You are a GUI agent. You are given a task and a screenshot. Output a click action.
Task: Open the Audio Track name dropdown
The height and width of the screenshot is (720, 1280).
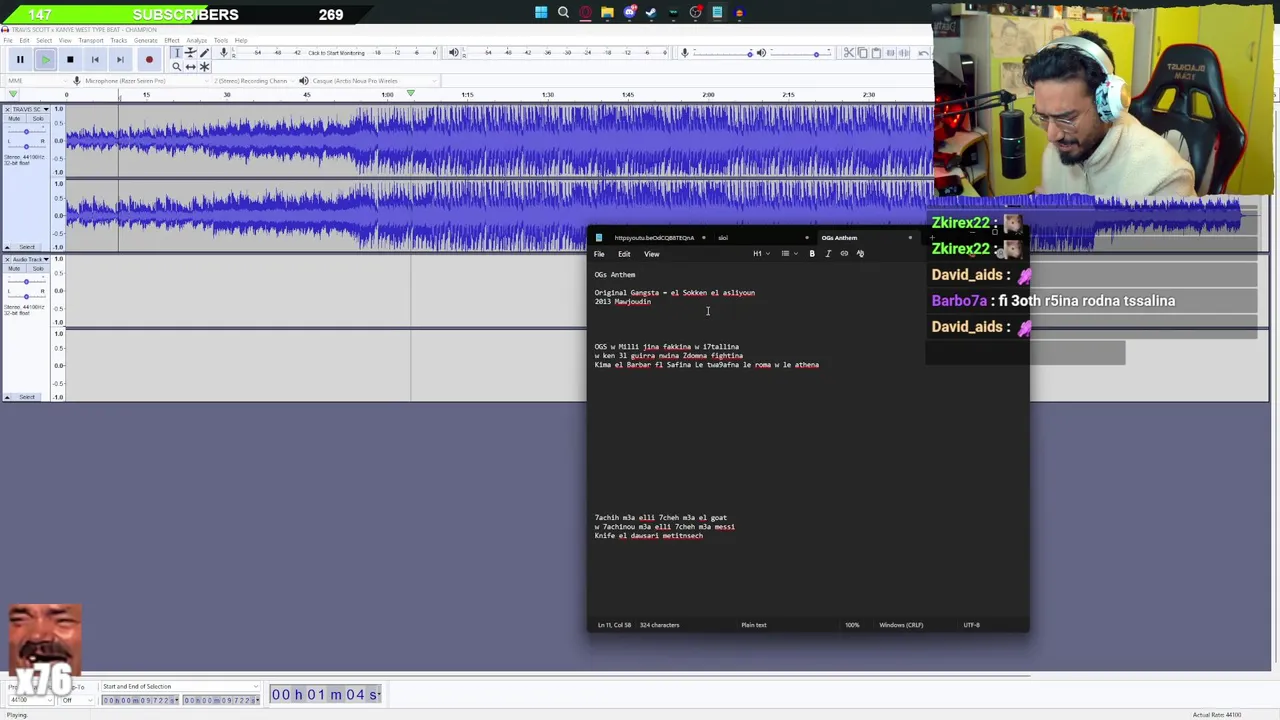point(31,259)
